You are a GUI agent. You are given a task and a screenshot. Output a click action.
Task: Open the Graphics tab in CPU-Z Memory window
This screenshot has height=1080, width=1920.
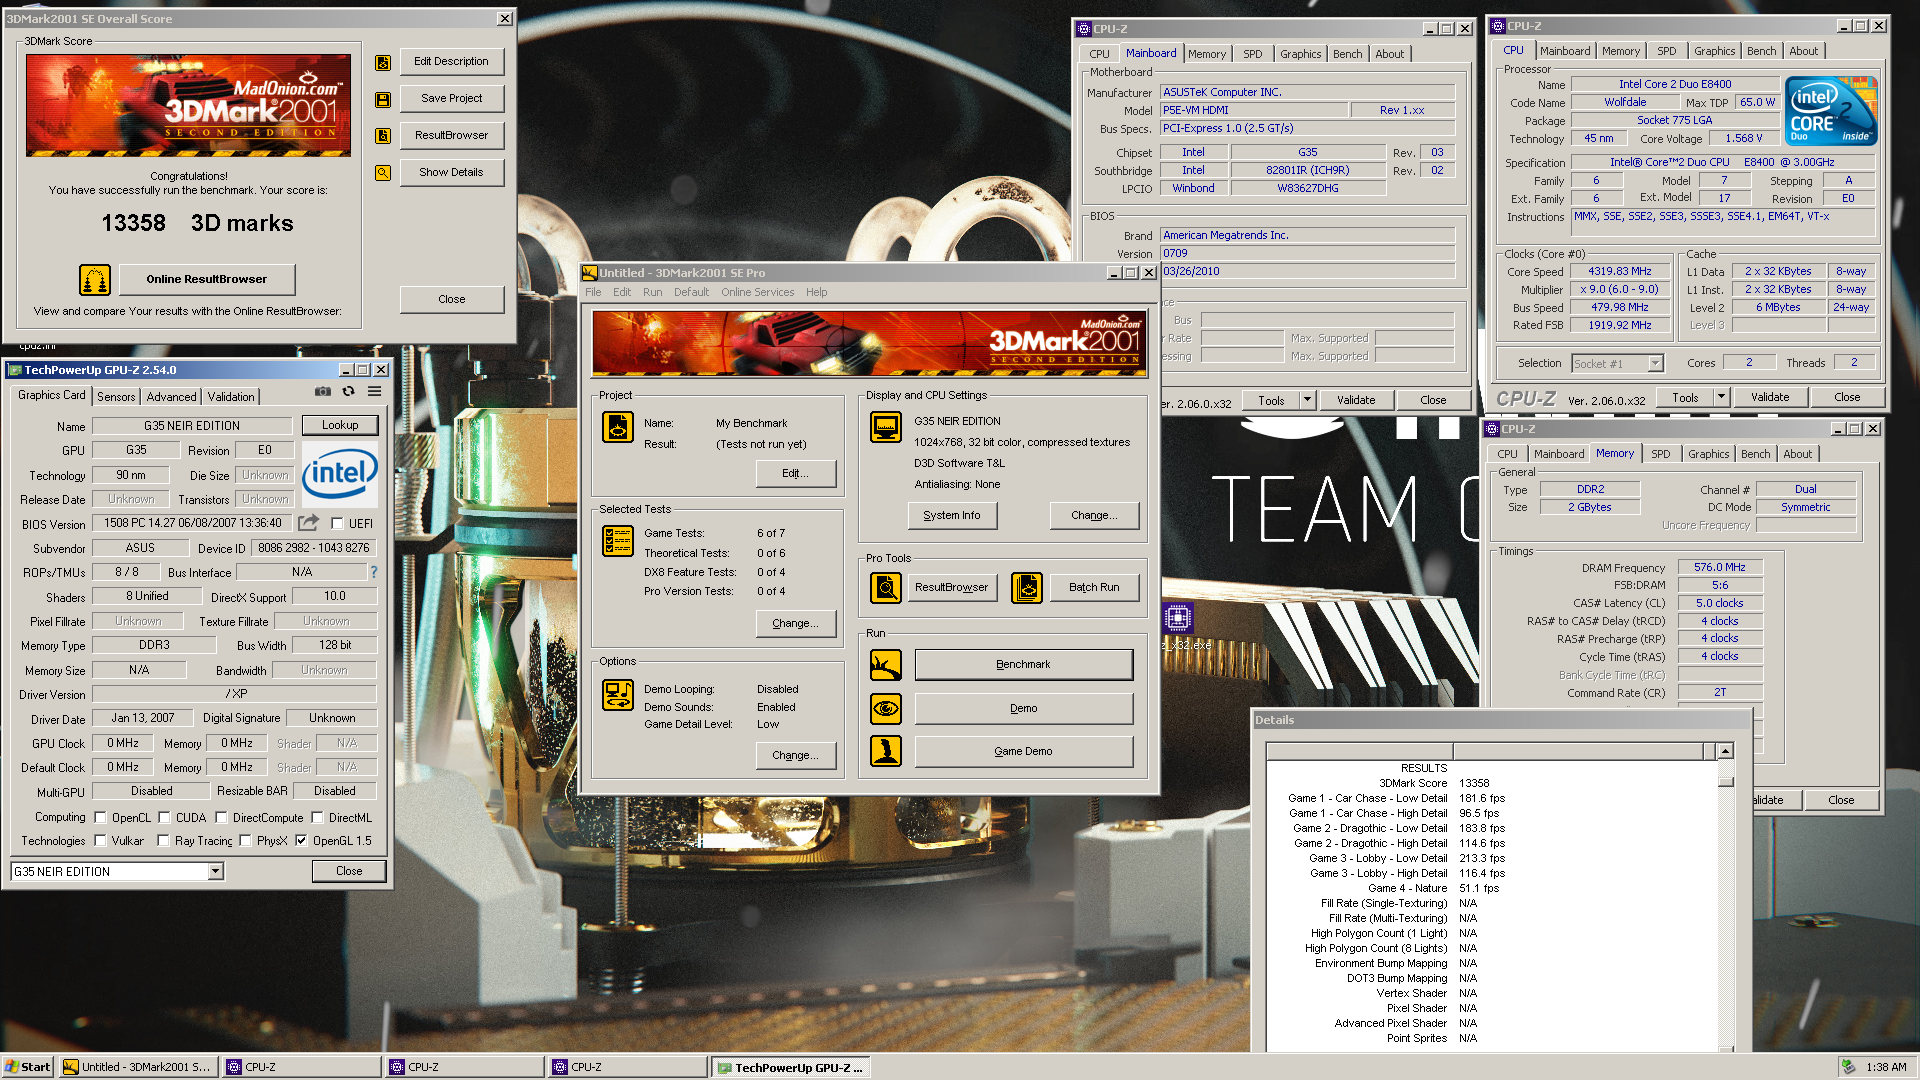[x=1708, y=454]
